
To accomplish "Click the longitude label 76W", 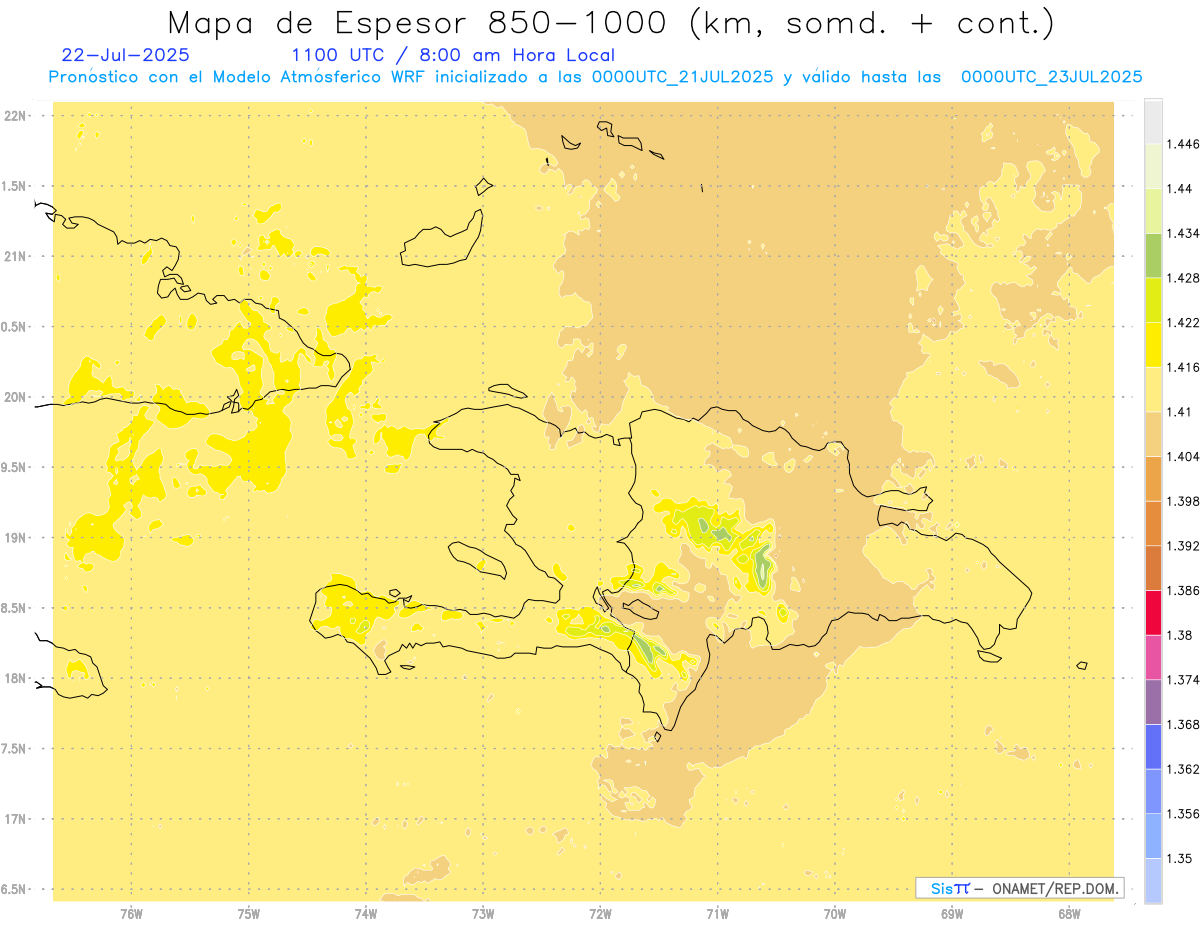I will click(x=131, y=914).
